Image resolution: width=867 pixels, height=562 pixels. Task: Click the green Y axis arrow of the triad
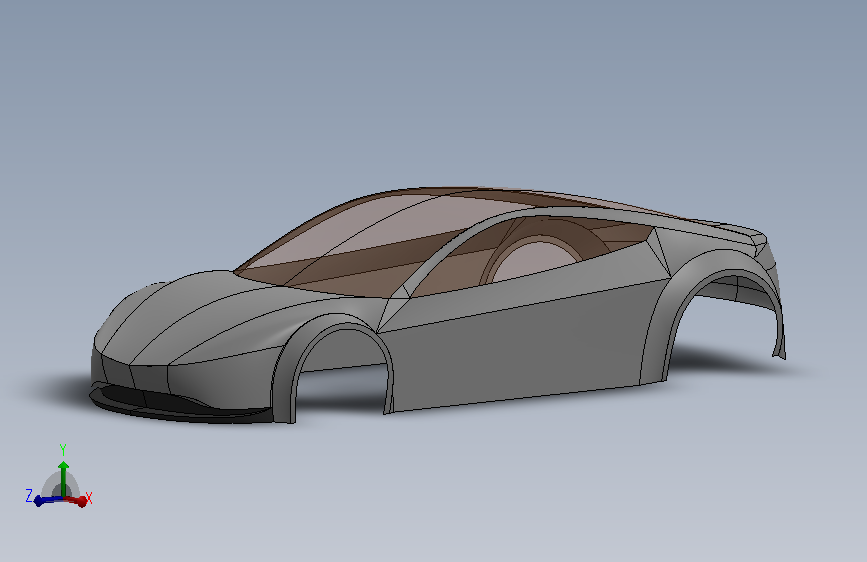pyautogui.click(x=64, y=478)
